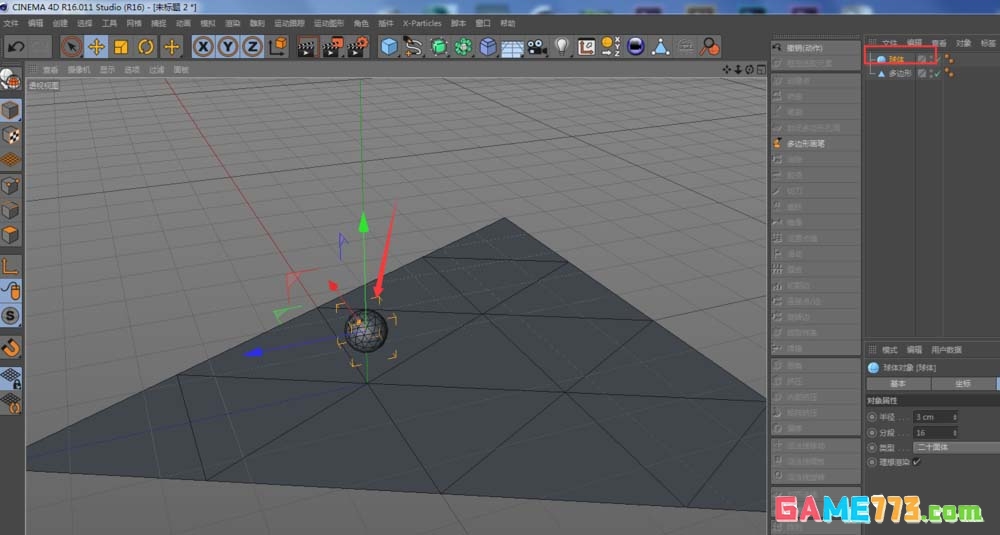
Task: Toggle the X axis lock
Action: pyautogui.click(x=203, y=47)
